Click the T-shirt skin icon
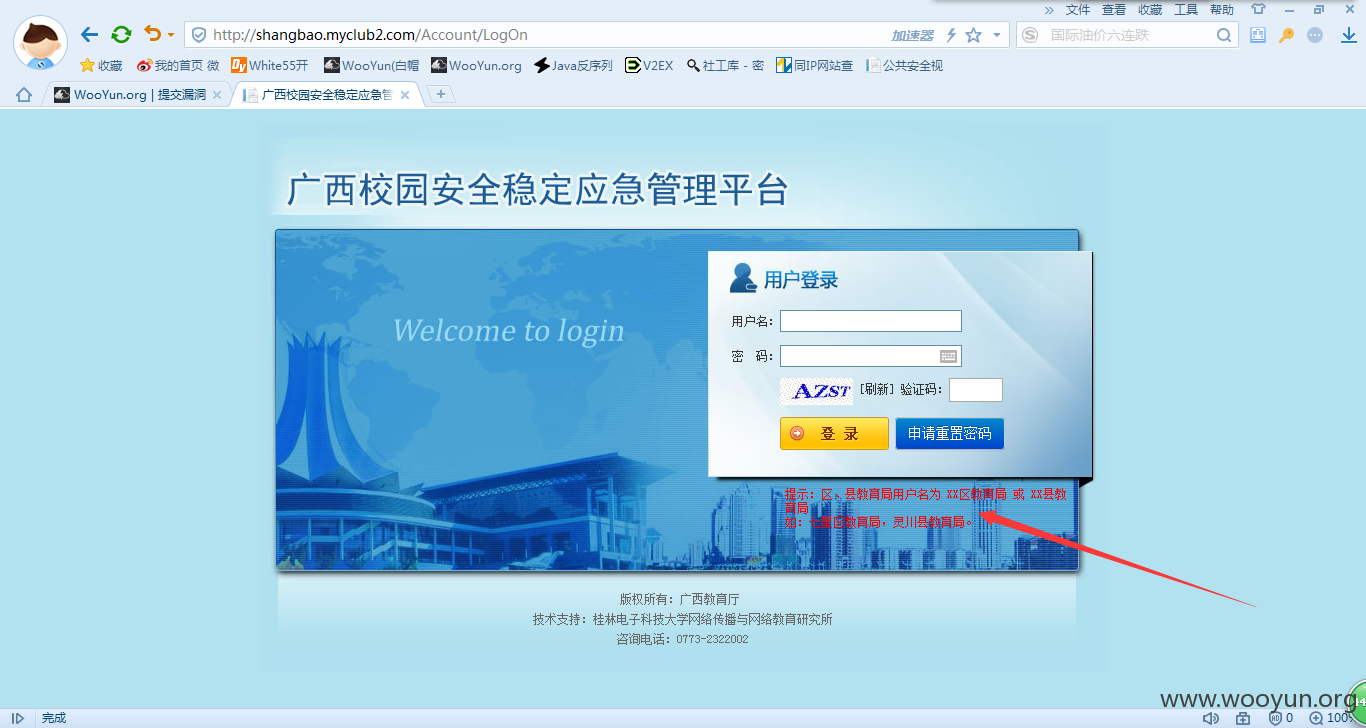This screenshot has width=1366, height=728. click(x=1258, y=9)
